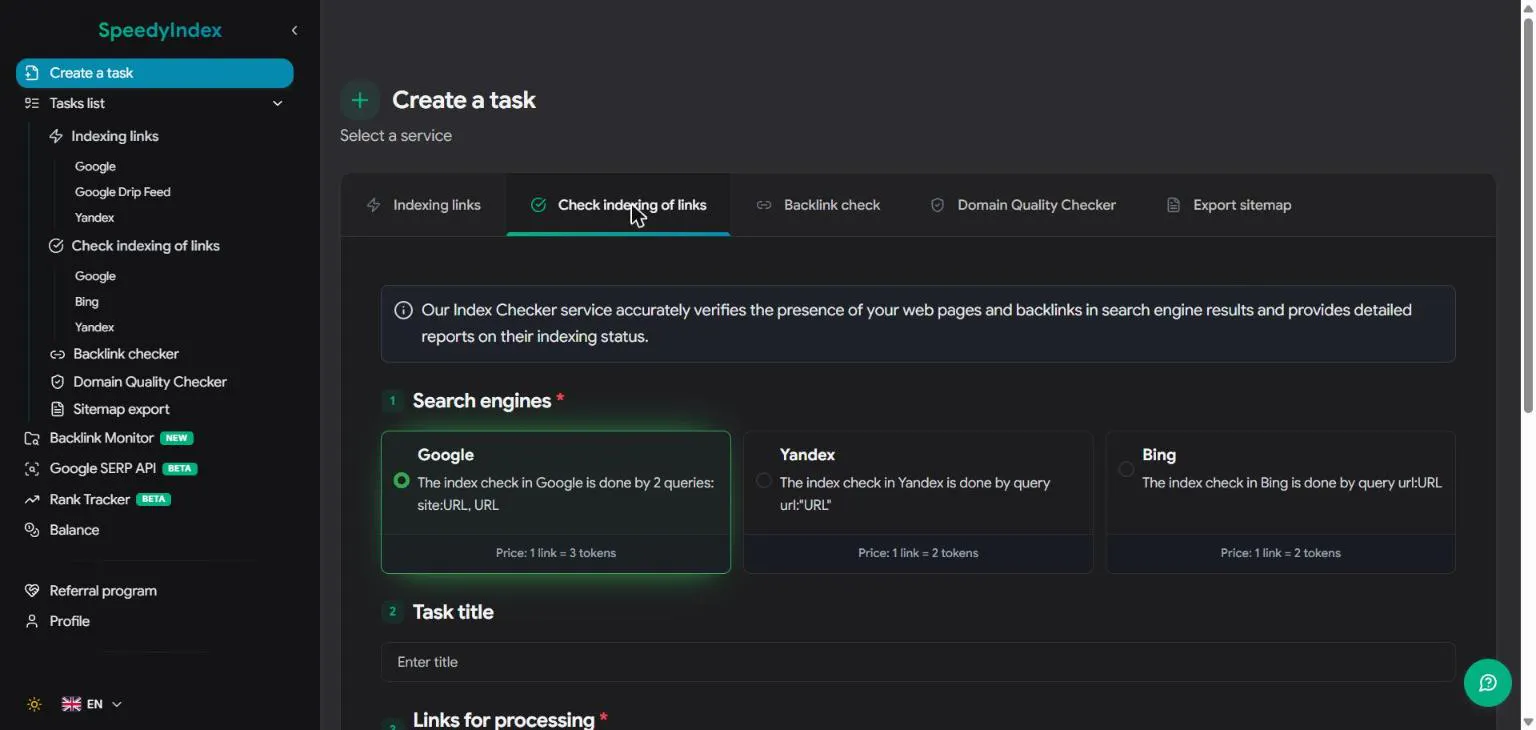The height and width of the screenshot is (730, 1536).
Task: Click the Rank Tracker trend icon
Action: click(x=32, y=499)
